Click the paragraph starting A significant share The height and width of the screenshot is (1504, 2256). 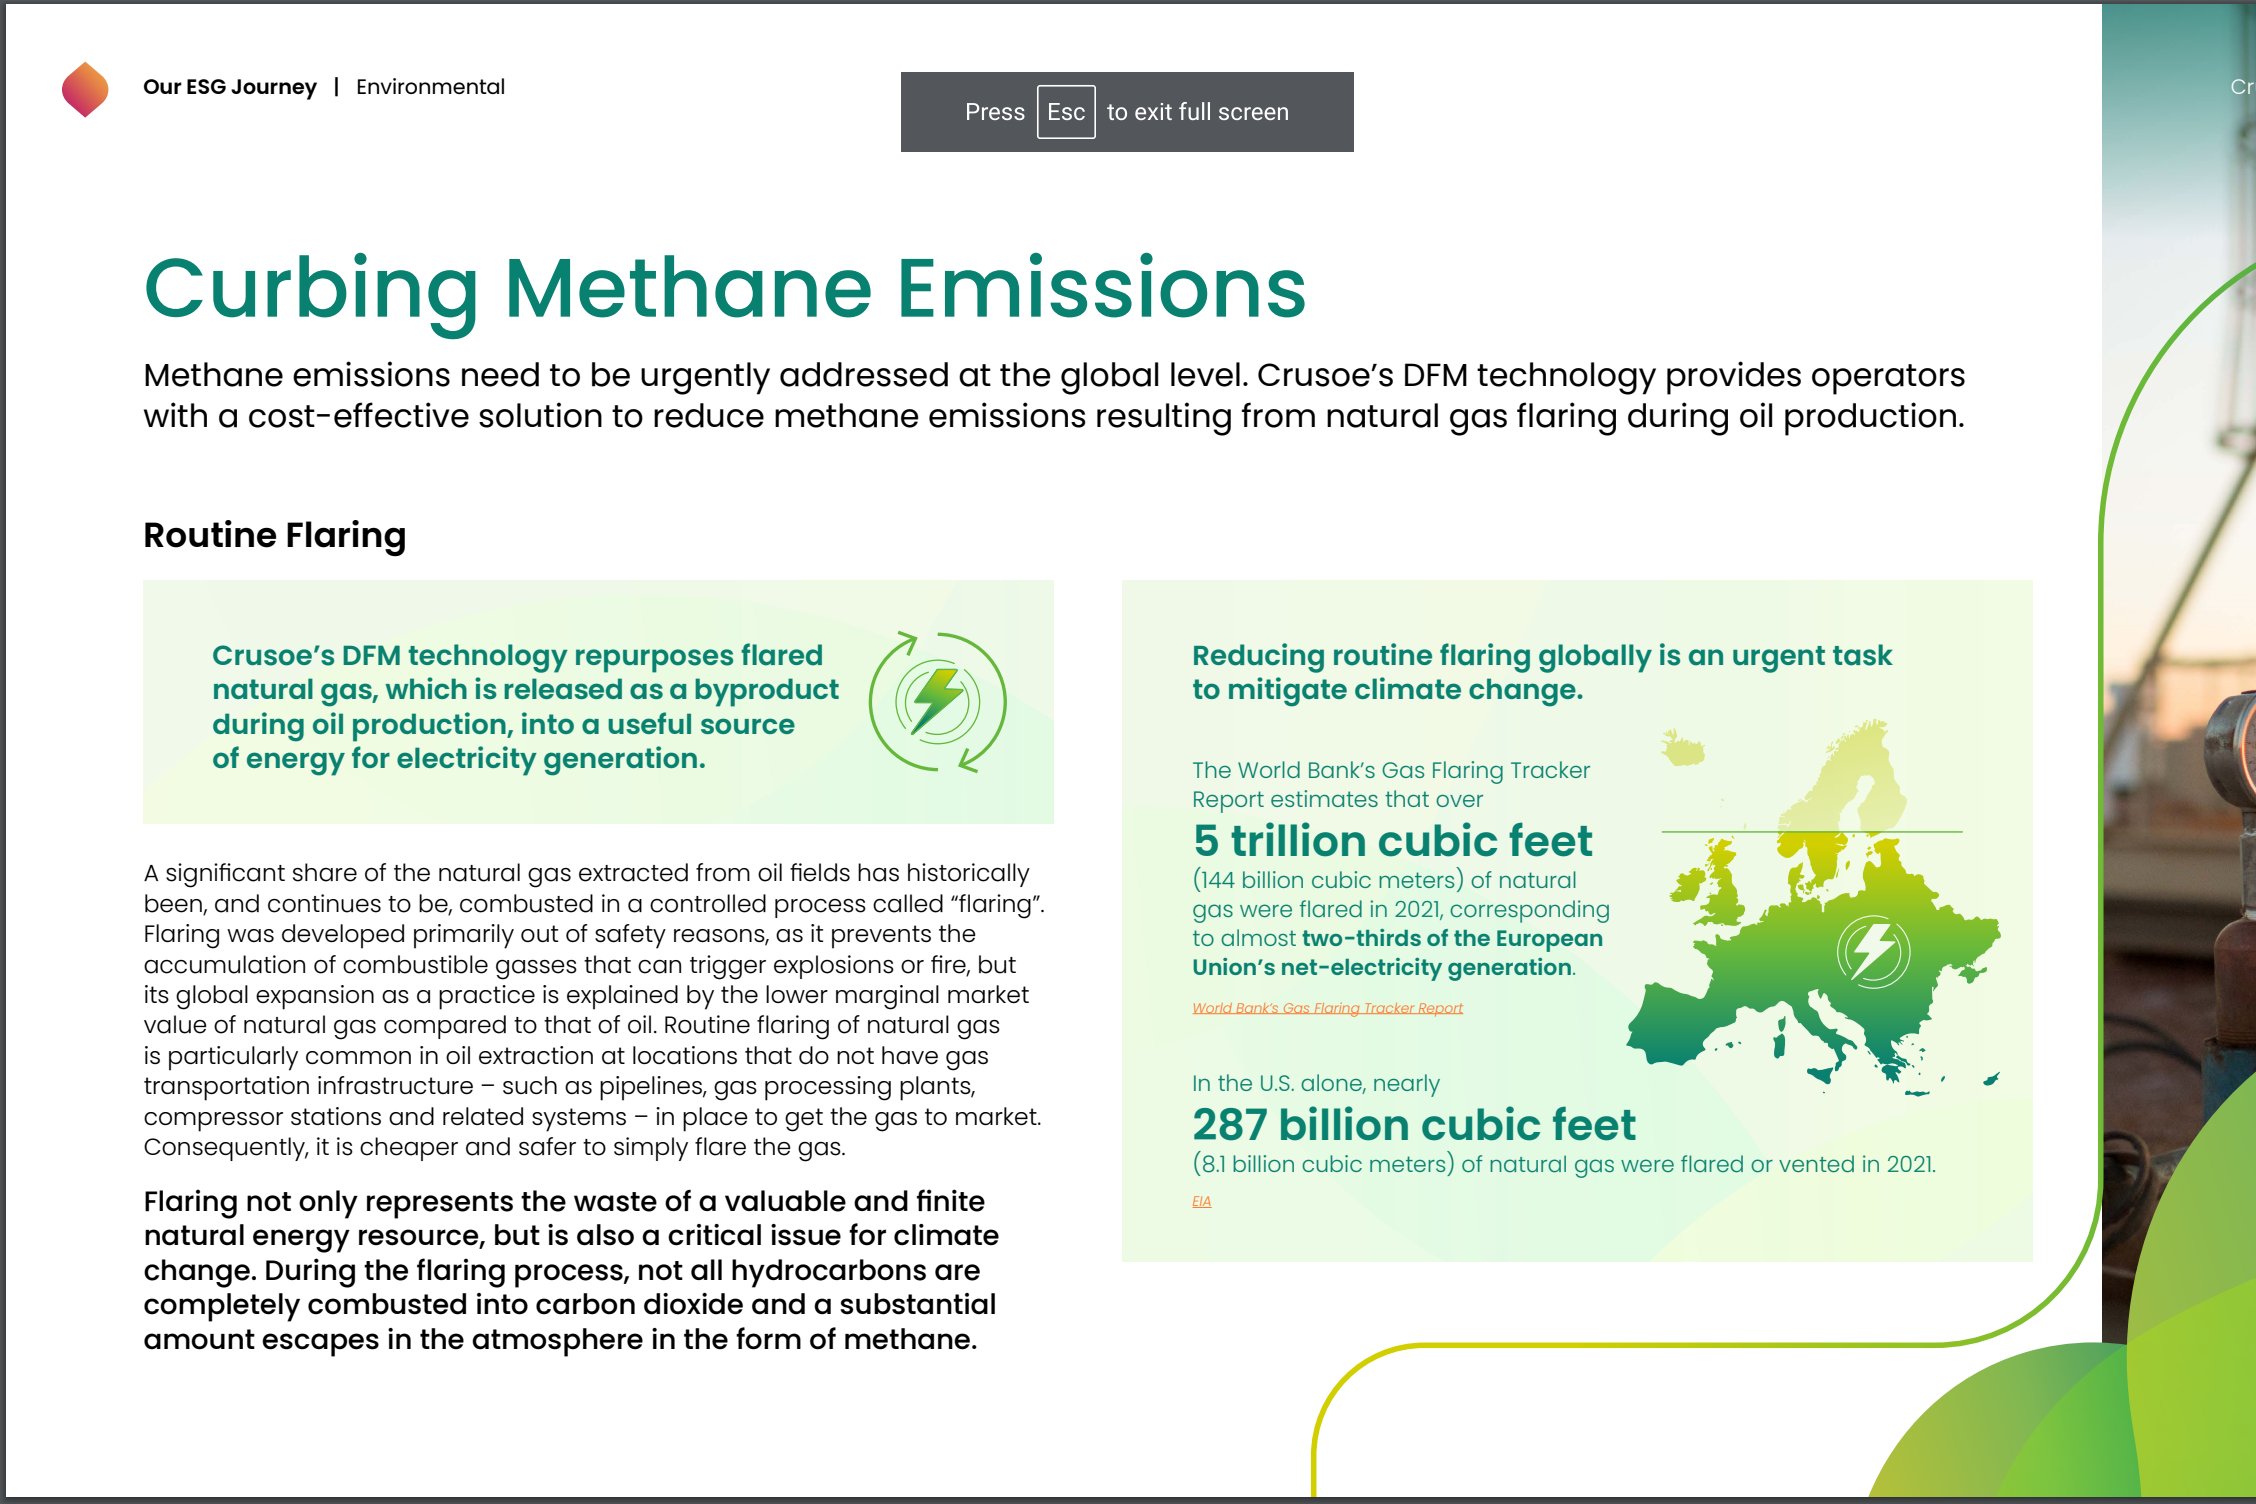point(593,1009)
